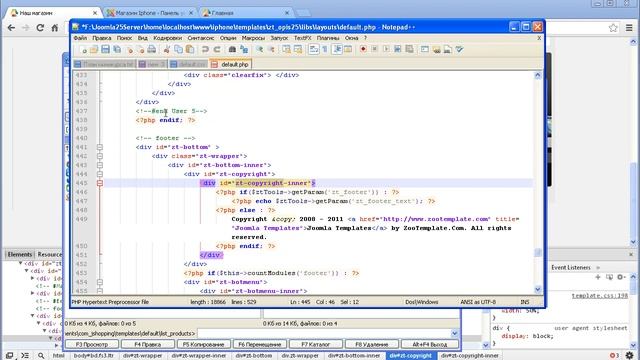Collapse the red fold marker on line 445
Viewport: 640px width, 360px height.
pos(100,183)
